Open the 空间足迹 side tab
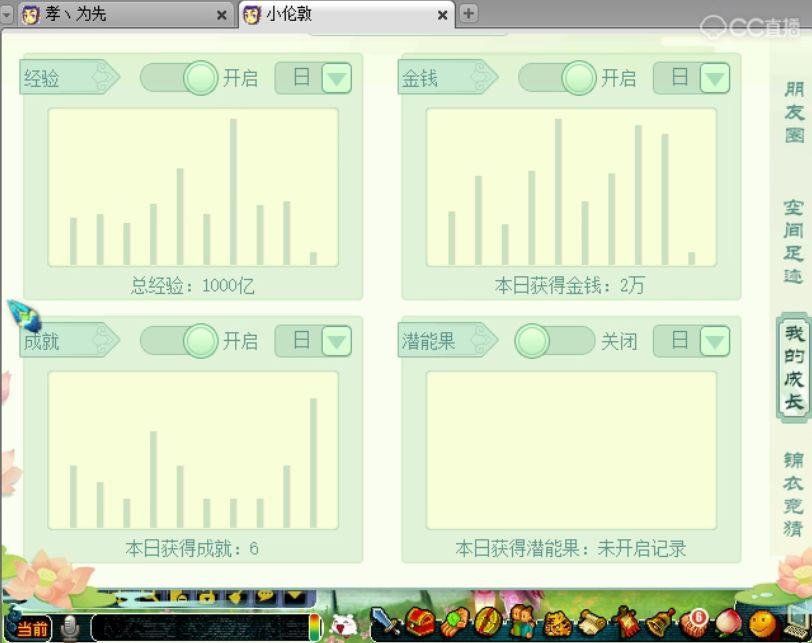Viewport: 812px width, 643px height. [x=793, y=241]
